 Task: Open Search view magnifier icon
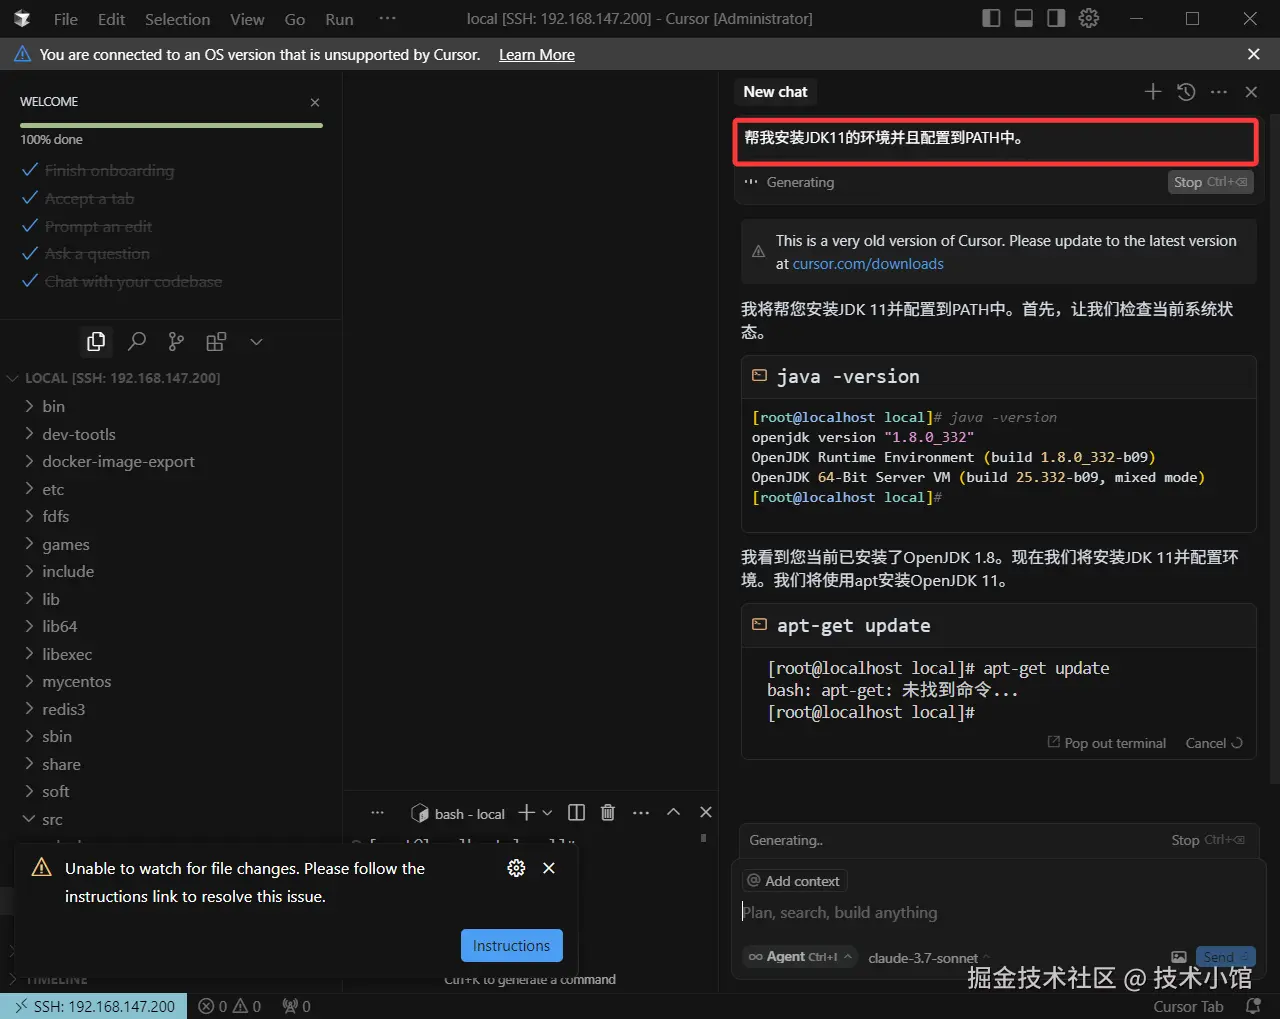point(137,342)
